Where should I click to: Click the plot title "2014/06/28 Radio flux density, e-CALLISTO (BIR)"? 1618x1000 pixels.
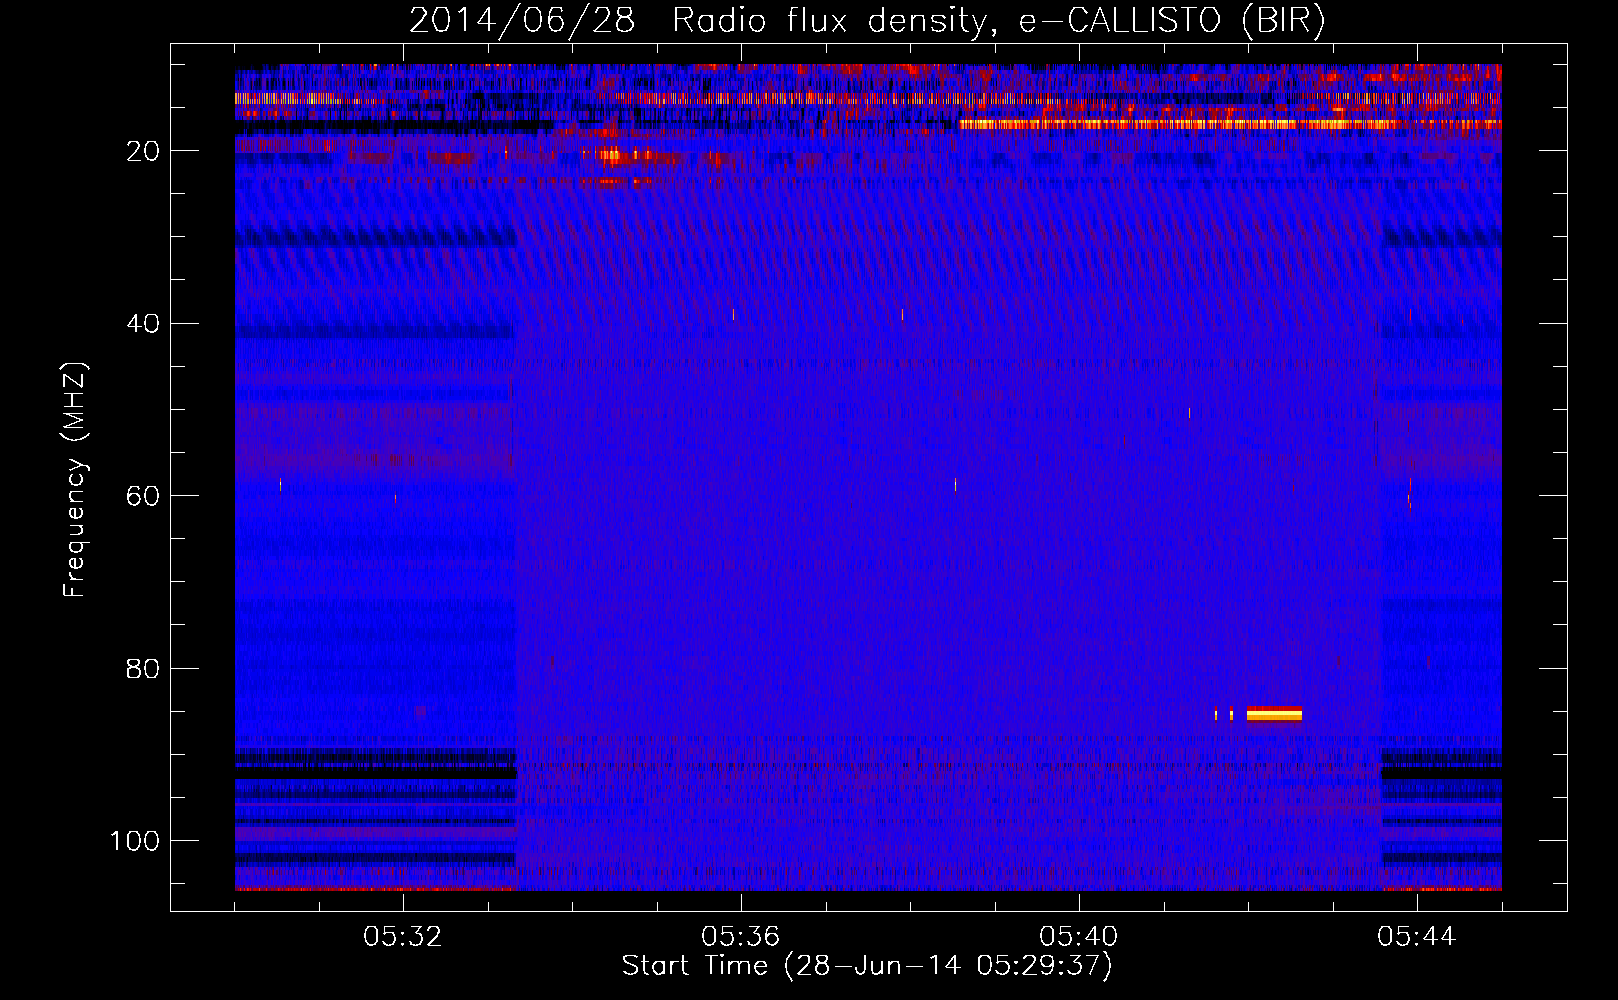867,20
